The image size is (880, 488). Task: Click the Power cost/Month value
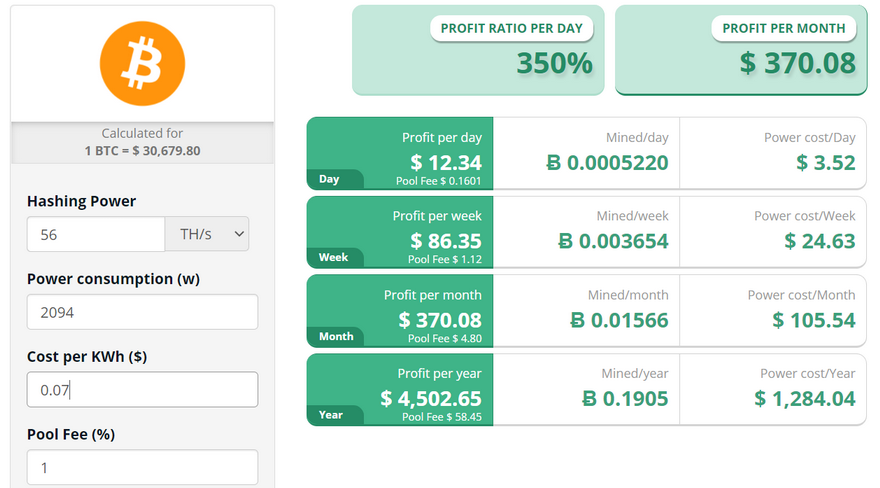point(814,320)
